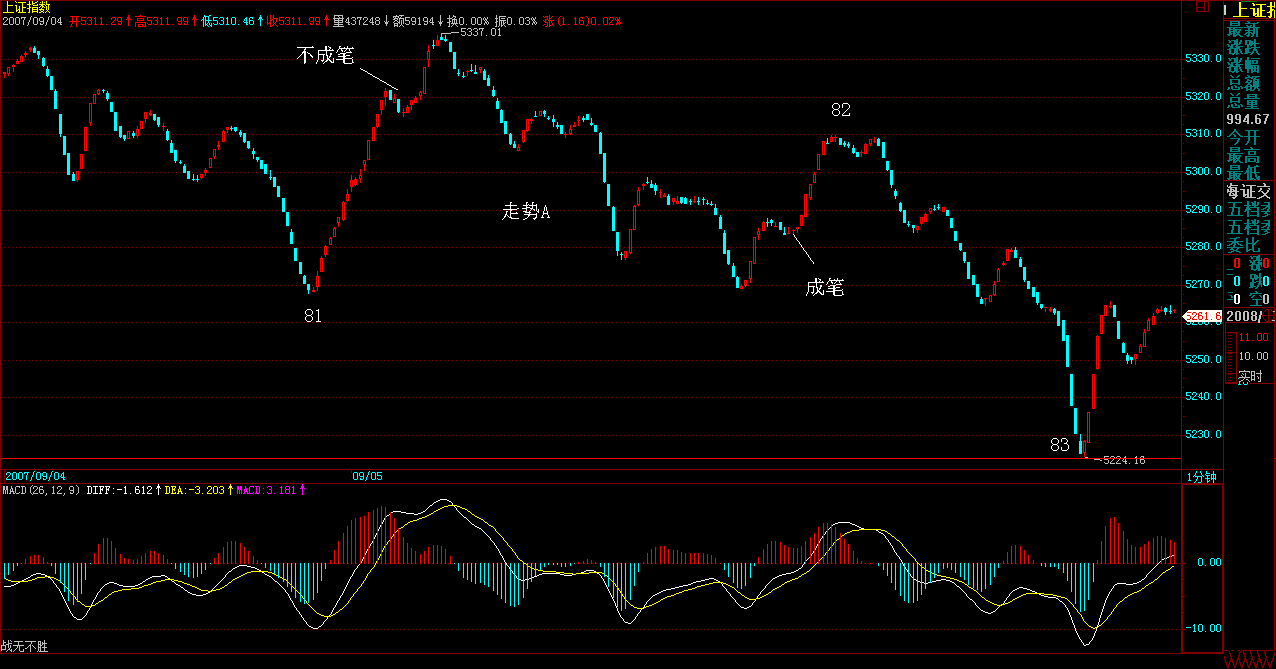Click the MACD(26,12,9) indicator label
The width and height of the screenshot is (1276, 669).
coord(41,490)
